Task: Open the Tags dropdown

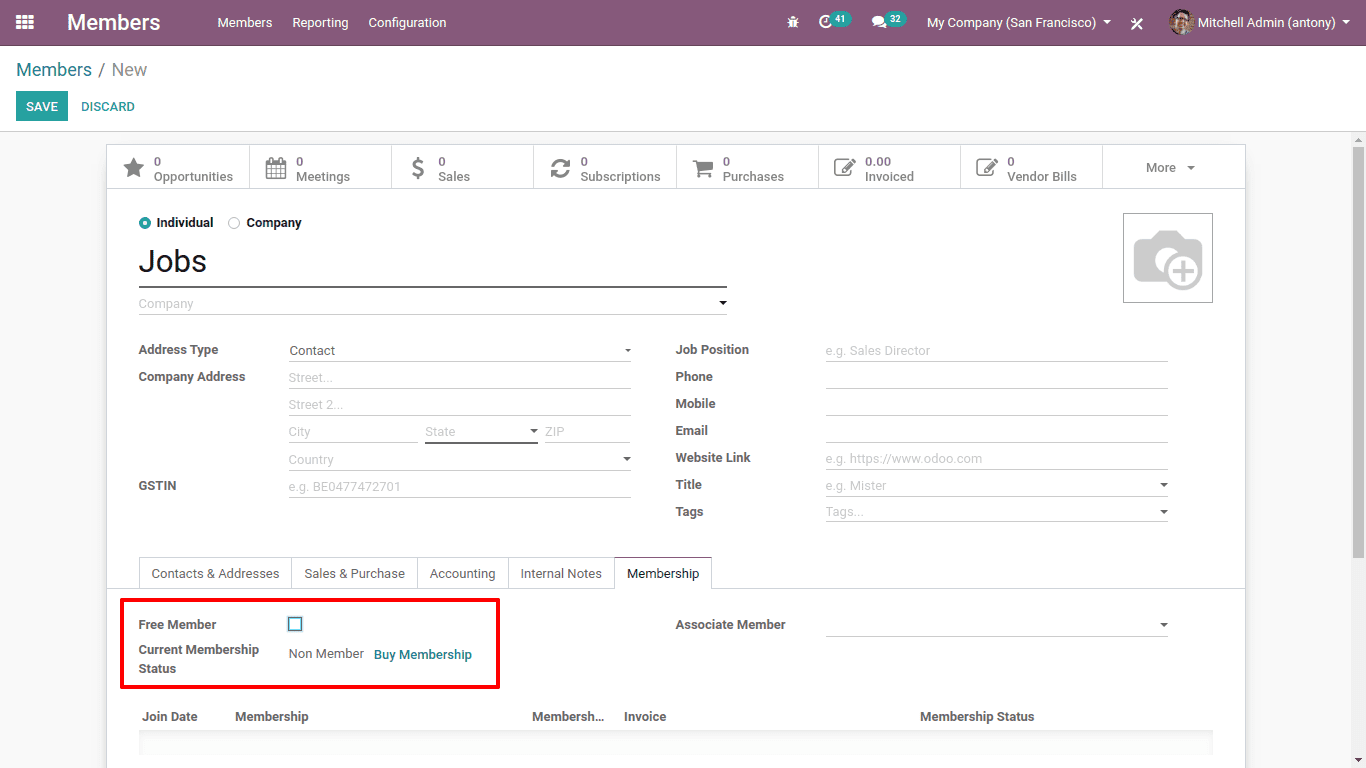Action: tap(996, 512)
